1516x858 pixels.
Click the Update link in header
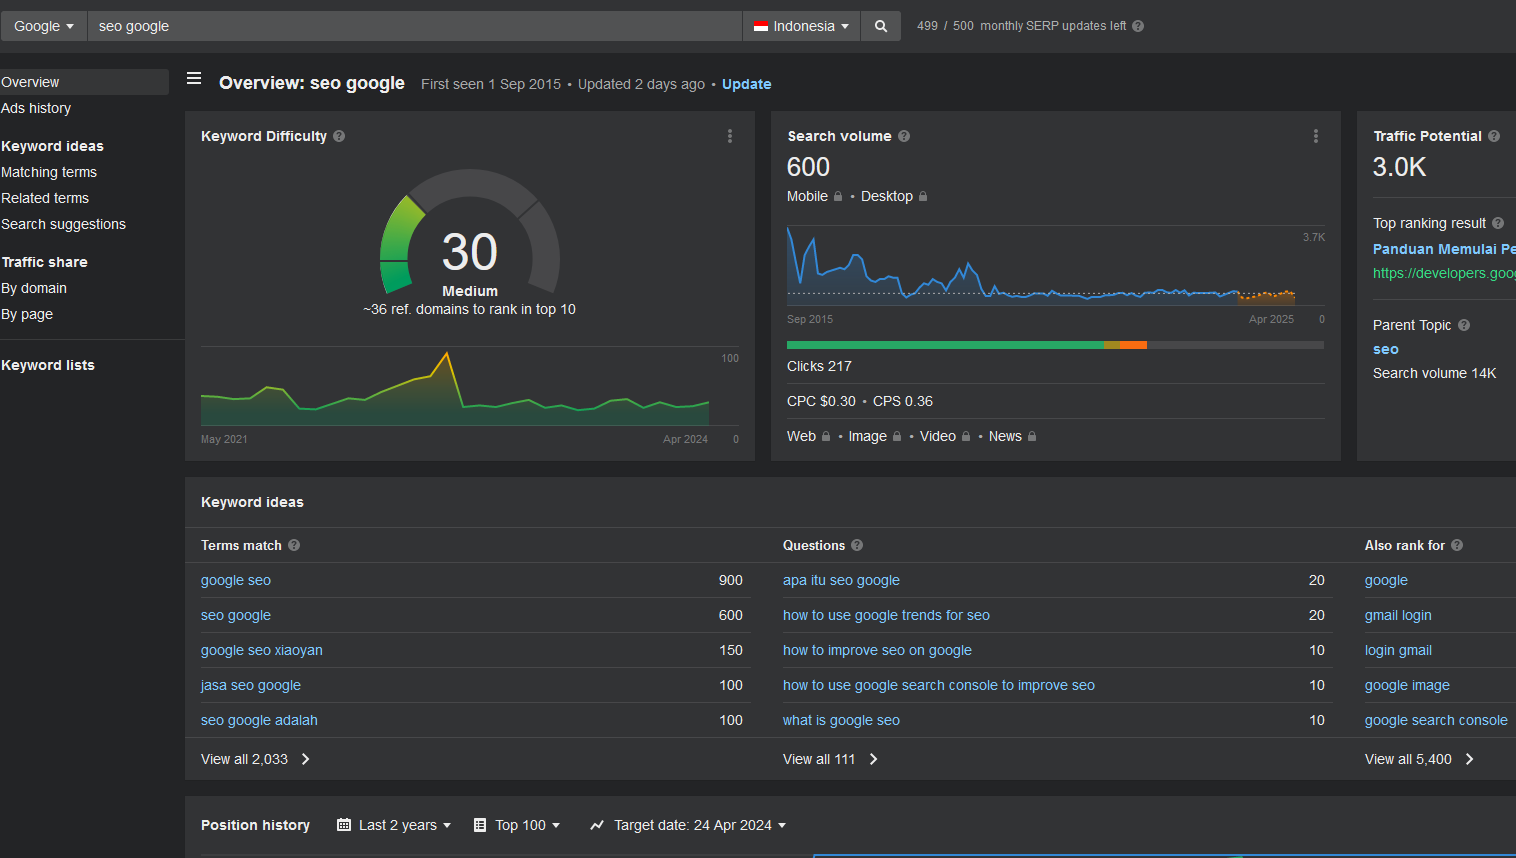747,84
